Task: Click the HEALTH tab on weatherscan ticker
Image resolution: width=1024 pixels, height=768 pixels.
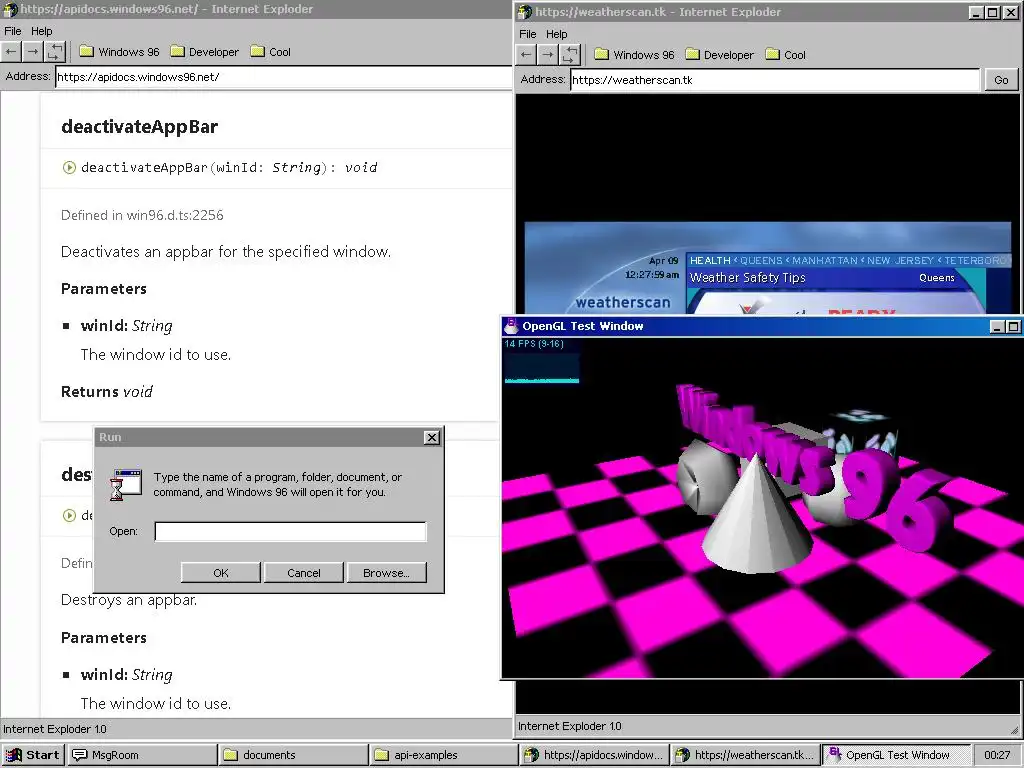Action: tap(710, 260)
